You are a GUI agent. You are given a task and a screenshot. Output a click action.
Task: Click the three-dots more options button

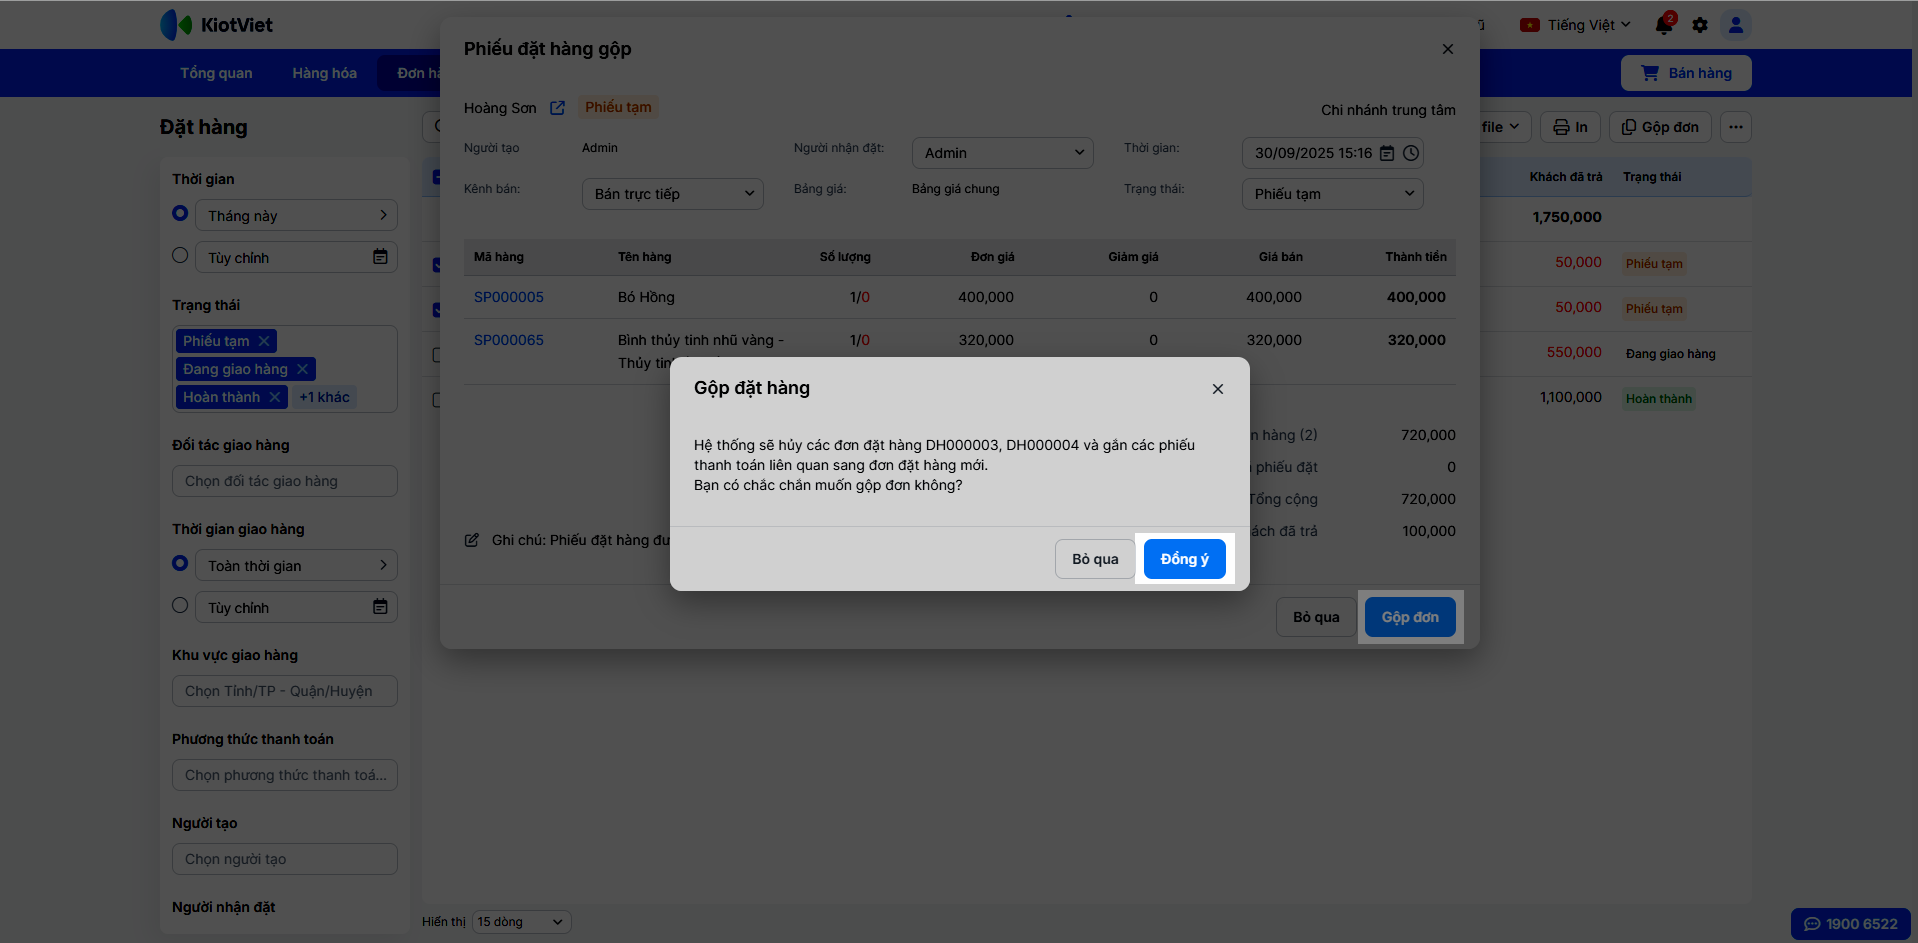tap(1736, 127)
